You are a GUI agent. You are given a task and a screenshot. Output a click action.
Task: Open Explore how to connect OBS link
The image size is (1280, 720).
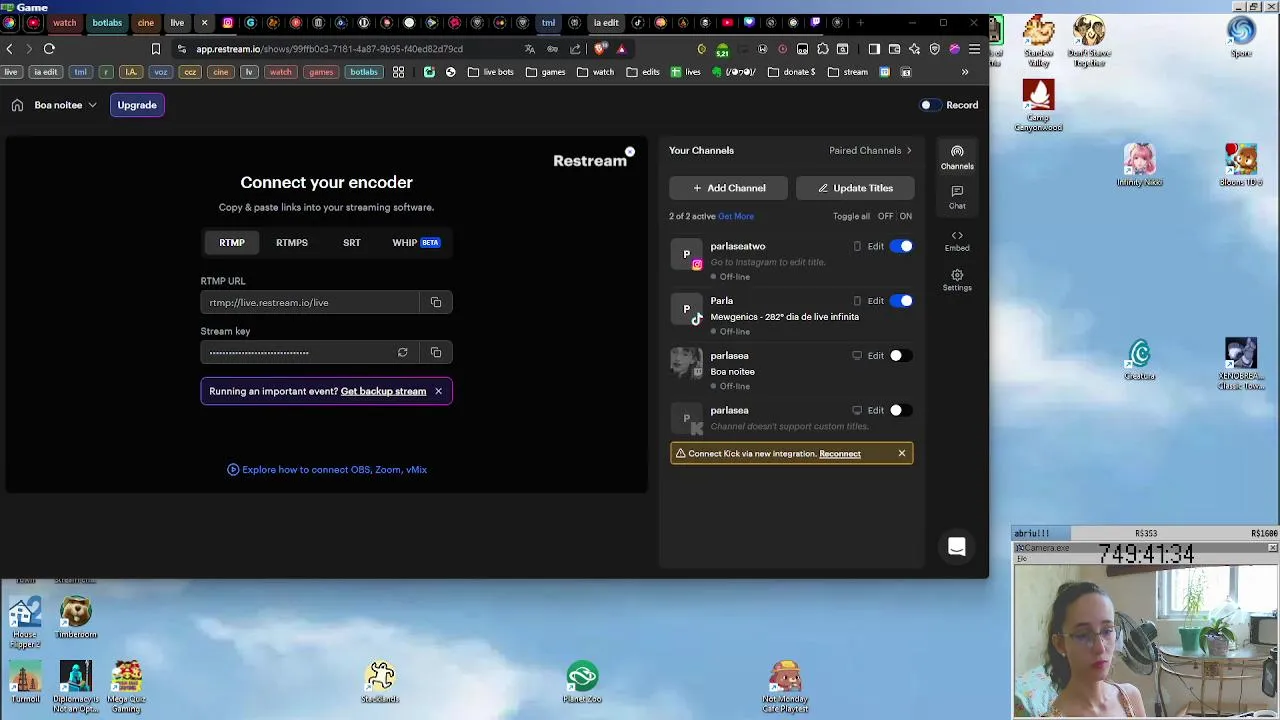click(x=327, y=469)
